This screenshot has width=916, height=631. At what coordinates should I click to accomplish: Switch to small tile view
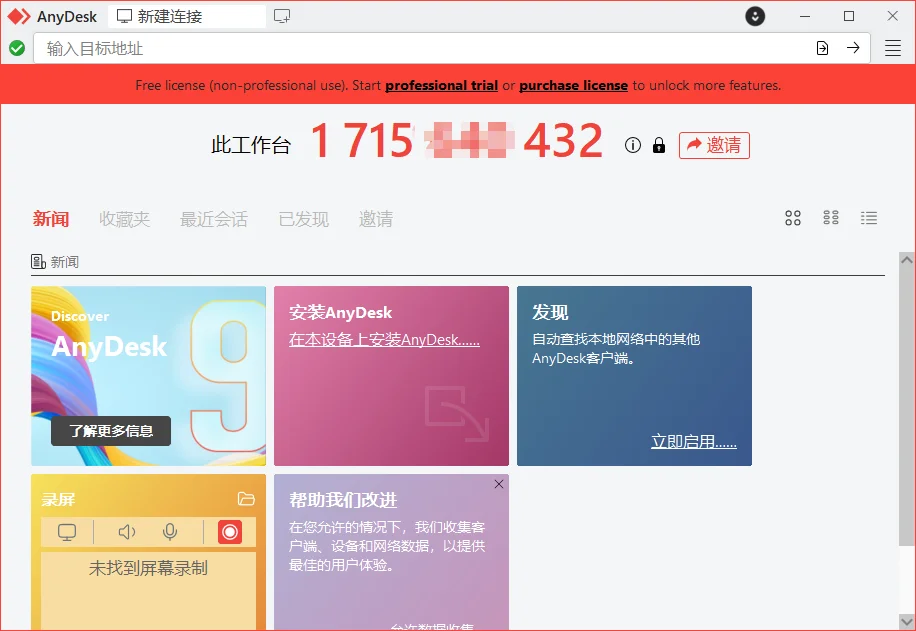pyautogui.click(x=831, y=218)
